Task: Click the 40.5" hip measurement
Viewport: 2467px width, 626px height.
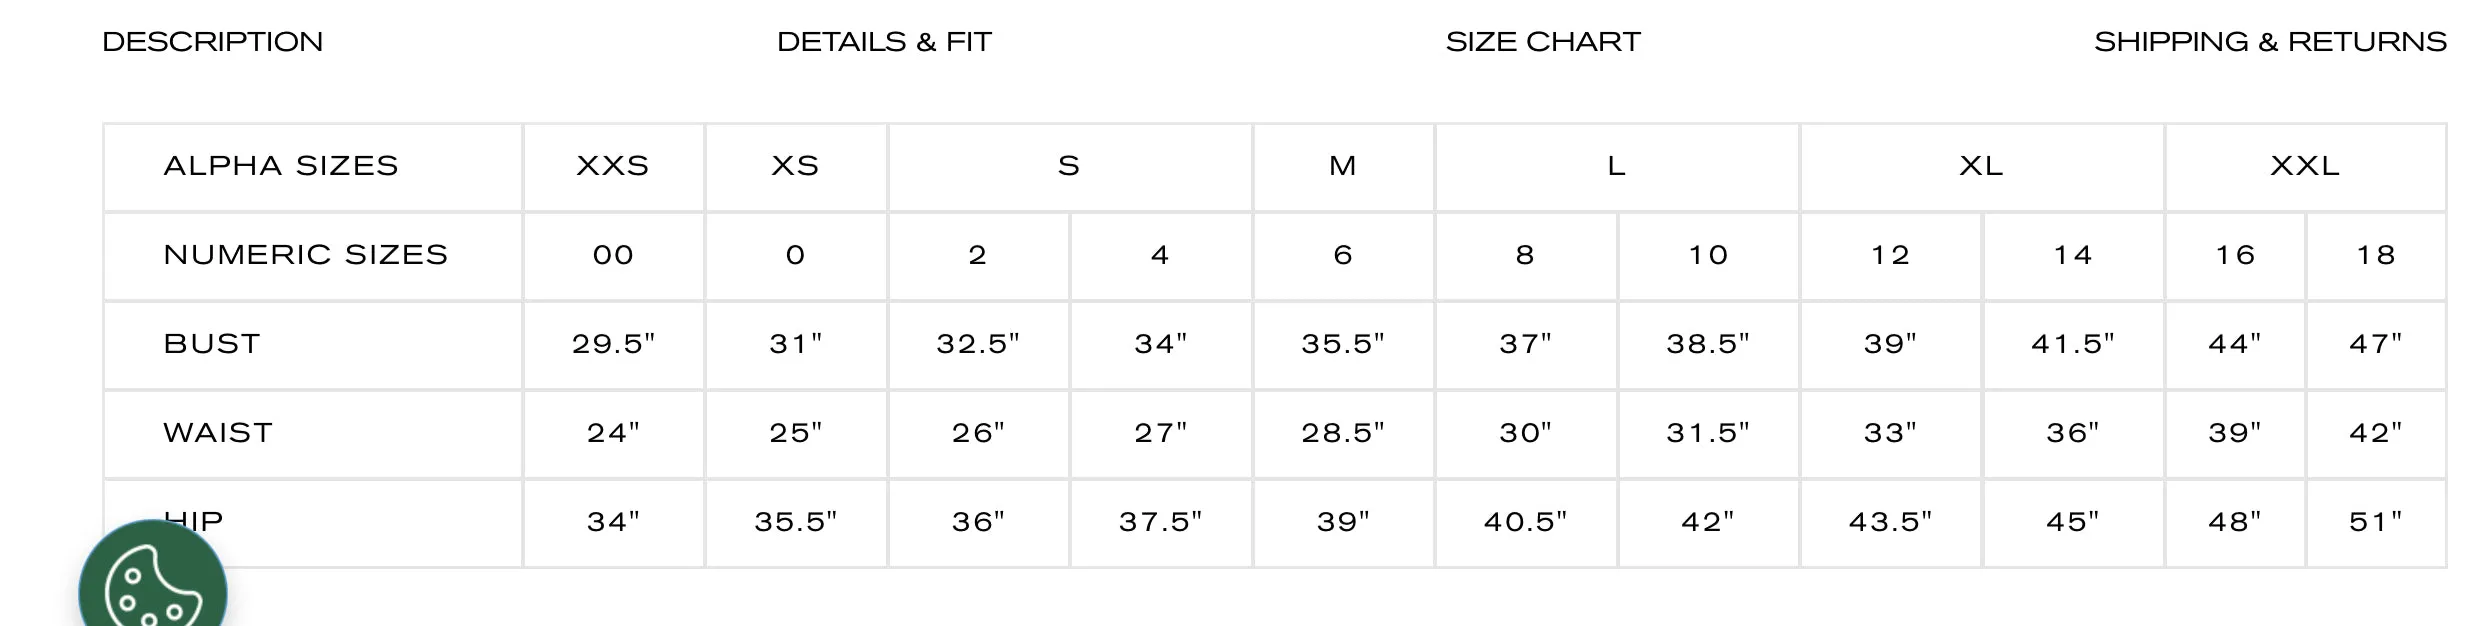Action: [x=1525, y=523]
